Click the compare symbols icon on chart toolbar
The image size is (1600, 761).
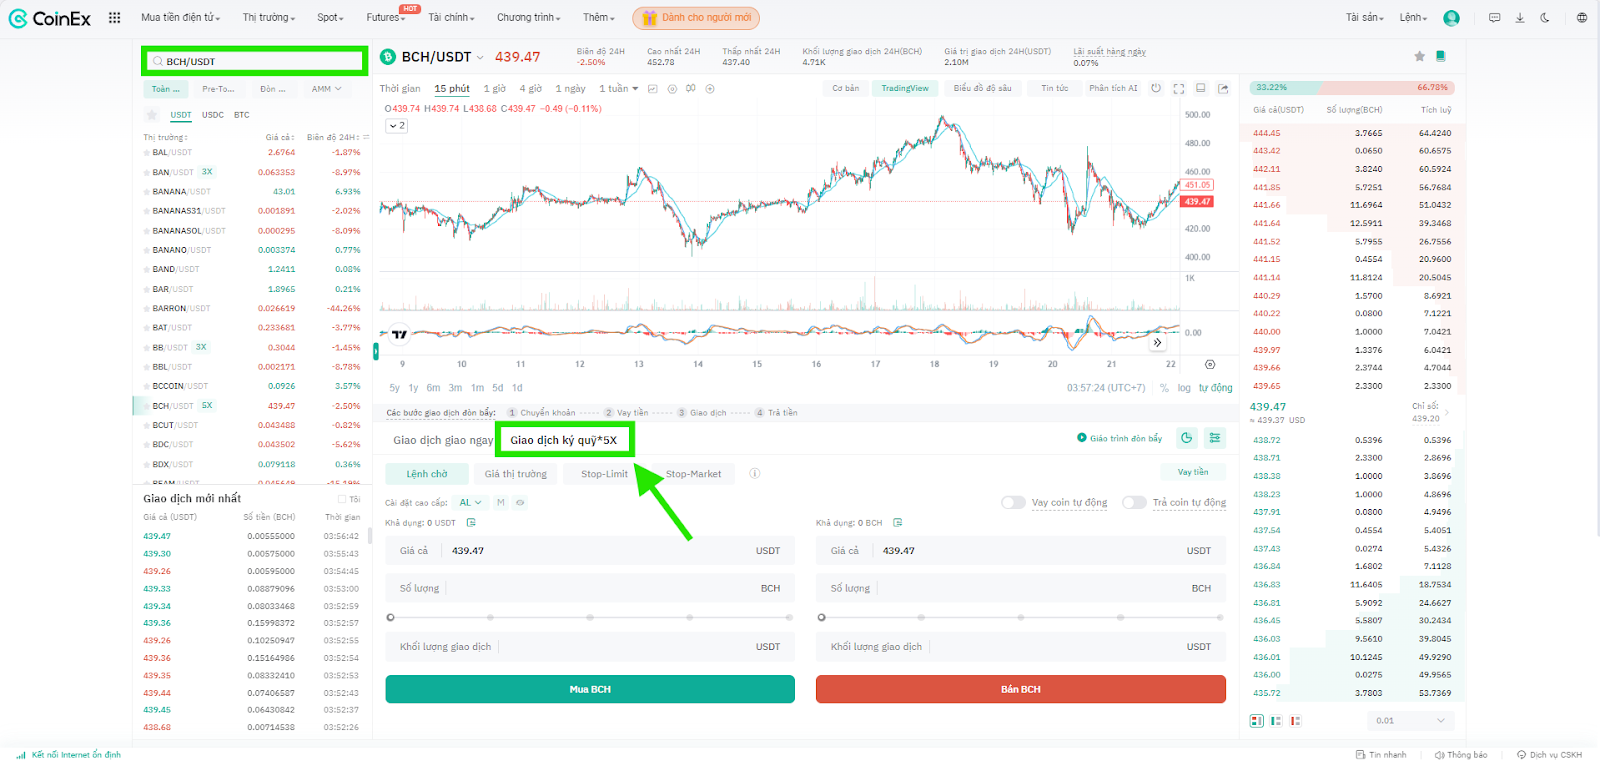691,89
